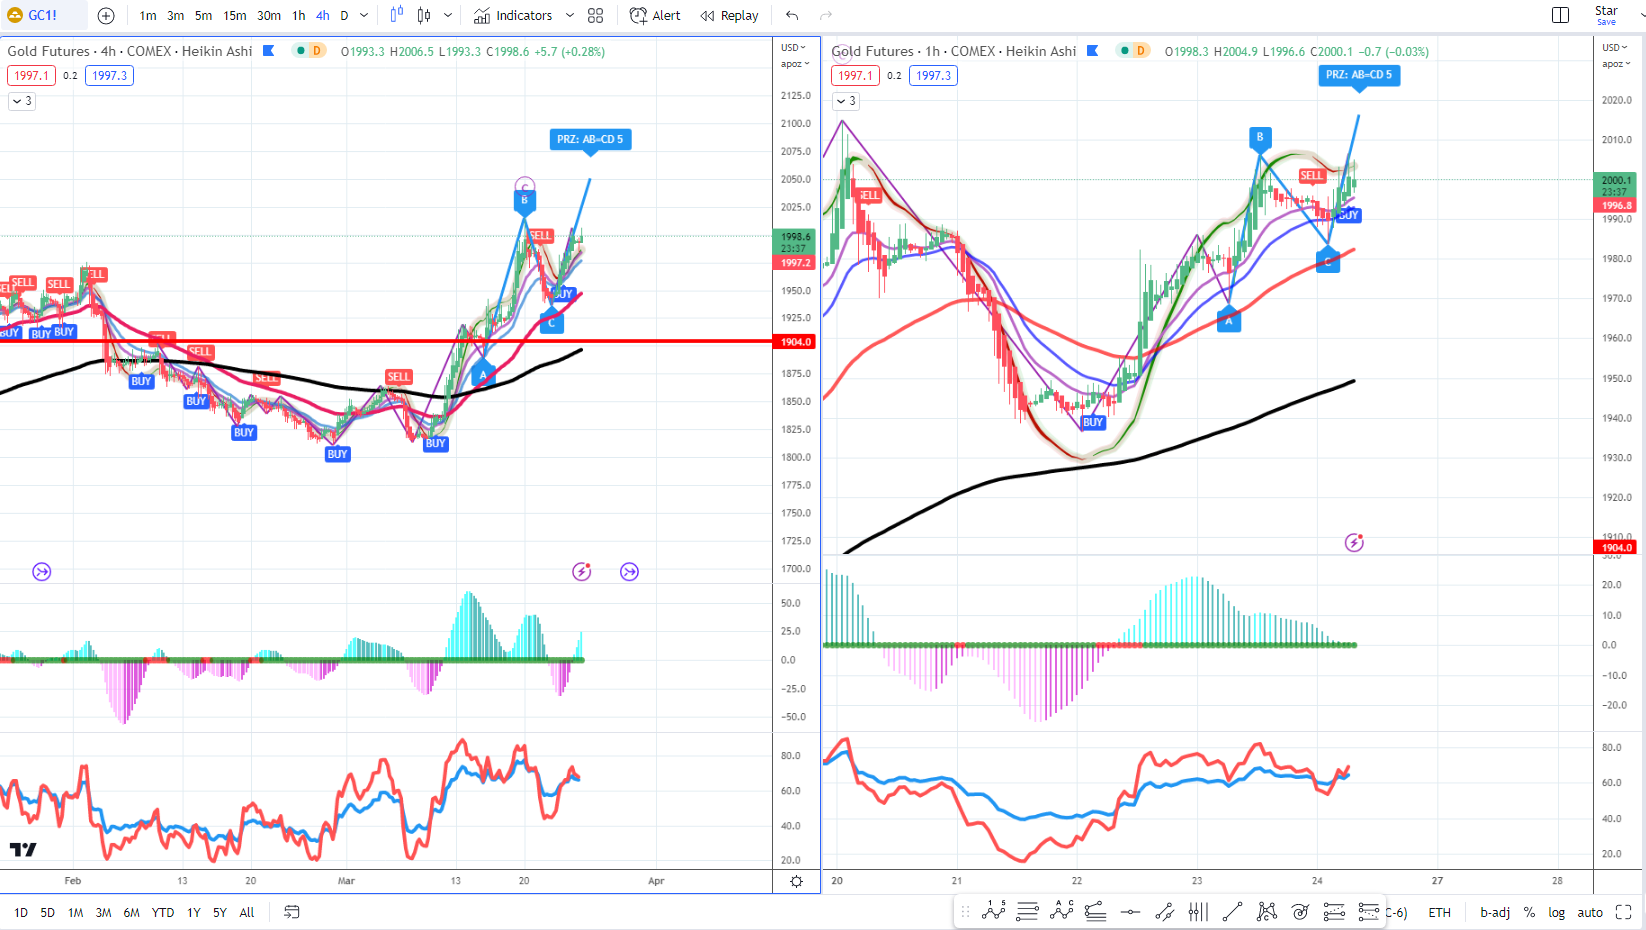Open the chart layout selector icon
Image resolution: width=1646 pixels, height=930 pixels.
[x=1560, y=15]
